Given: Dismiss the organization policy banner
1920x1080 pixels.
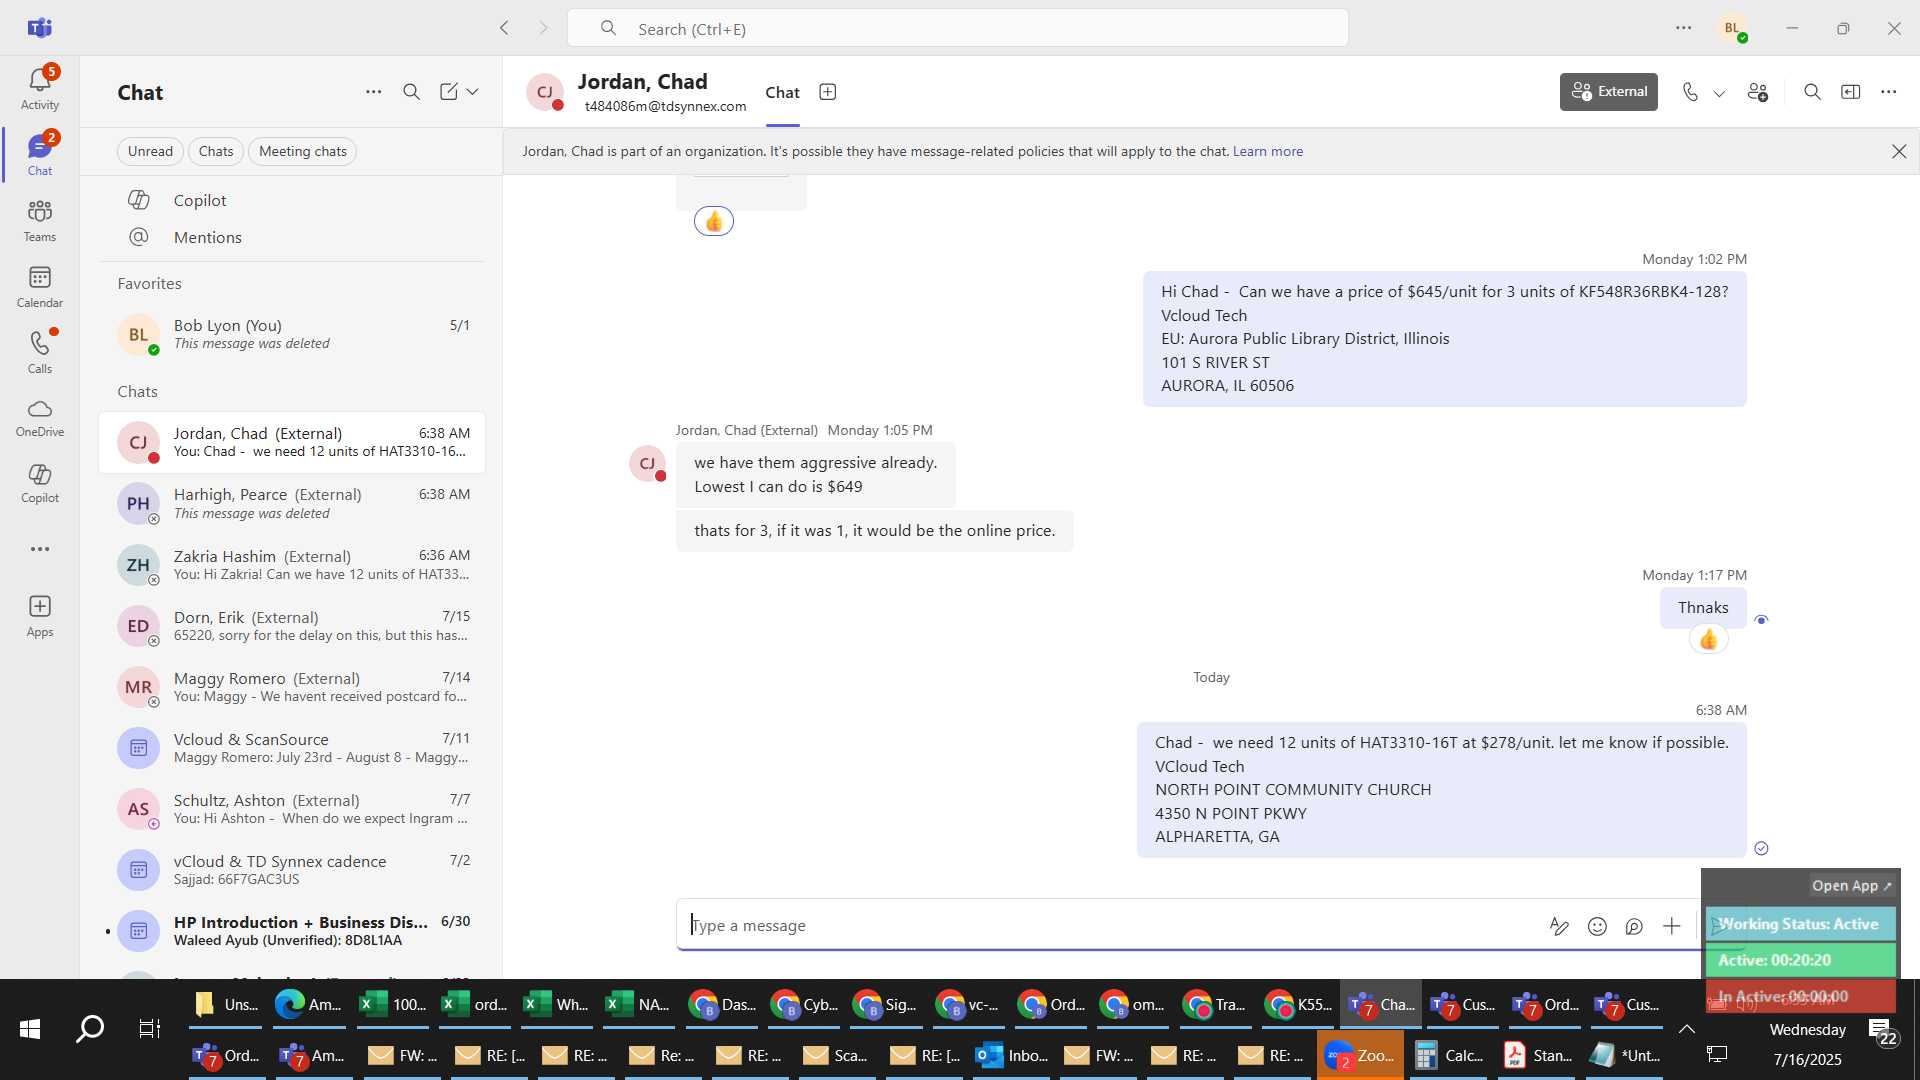Looking at the screenshot, I should pos(1899,151).
